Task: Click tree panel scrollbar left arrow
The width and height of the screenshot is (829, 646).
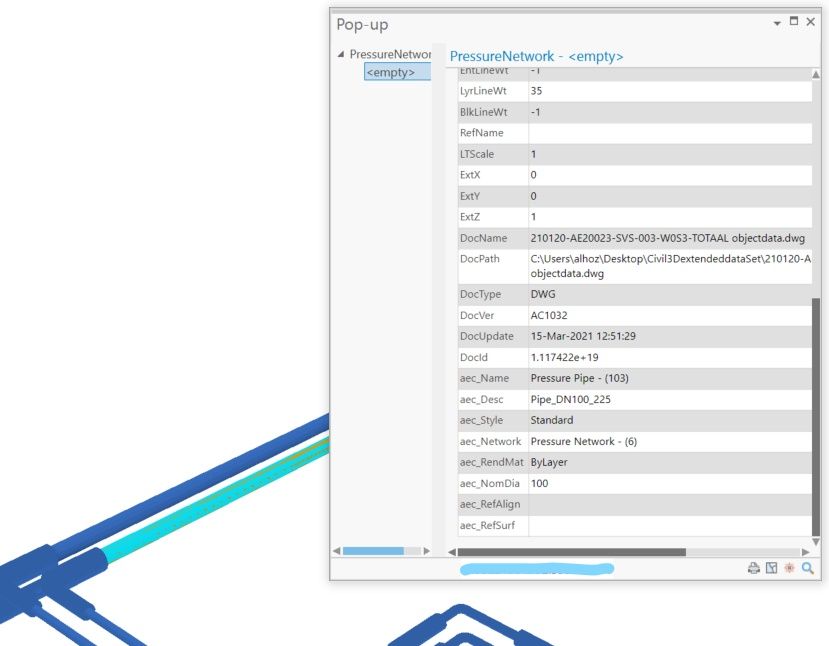Action: pyautogui.click(x=337, y=551)
